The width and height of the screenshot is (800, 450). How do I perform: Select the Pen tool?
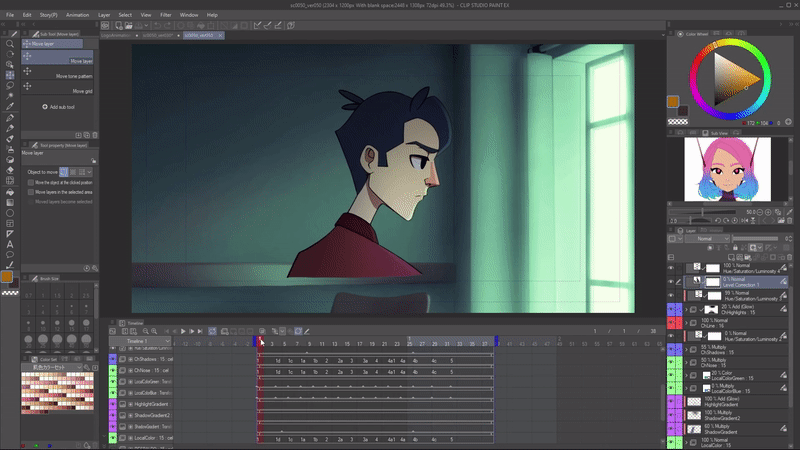click(x=10, y=118)
